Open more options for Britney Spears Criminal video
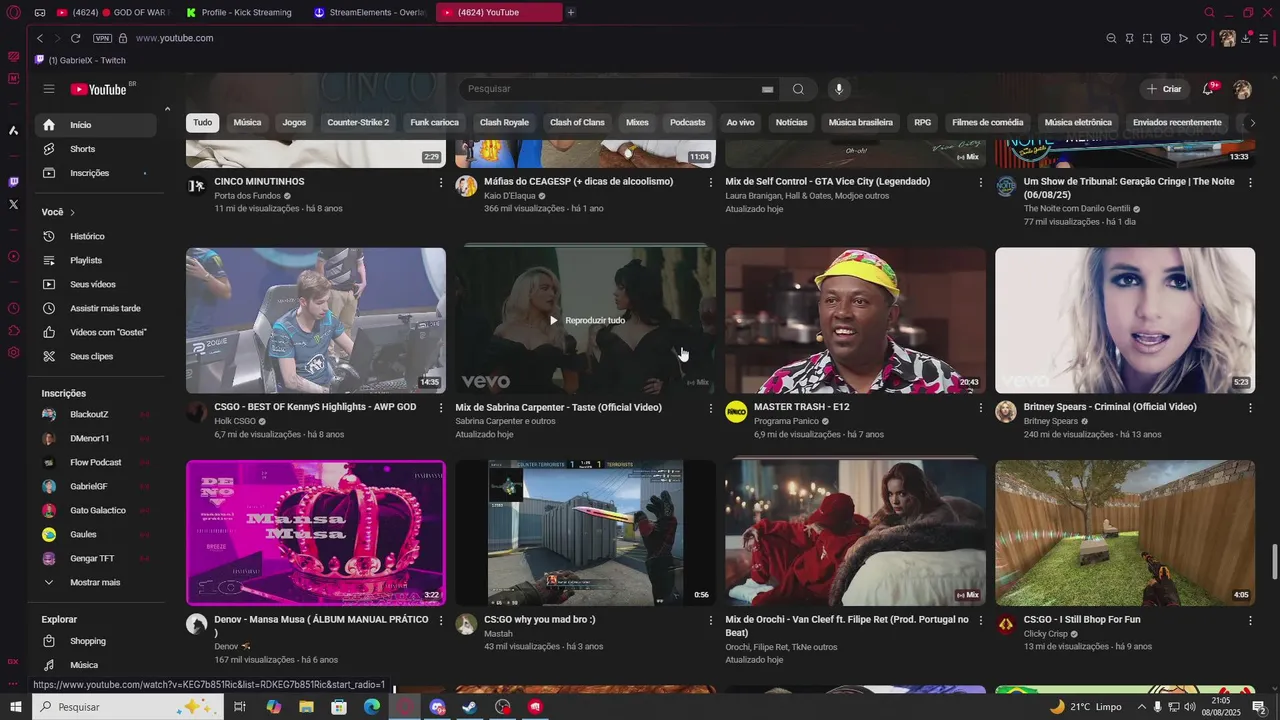The image size is (1280, 720). tap(1250, 408)
